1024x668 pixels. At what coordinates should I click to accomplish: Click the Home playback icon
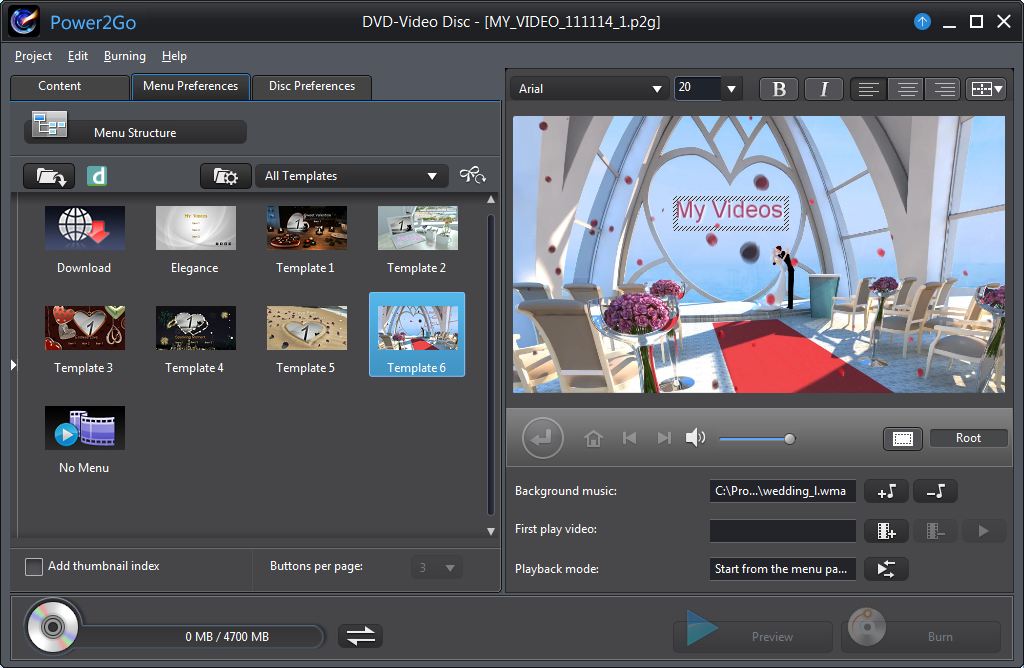point(594,438)
